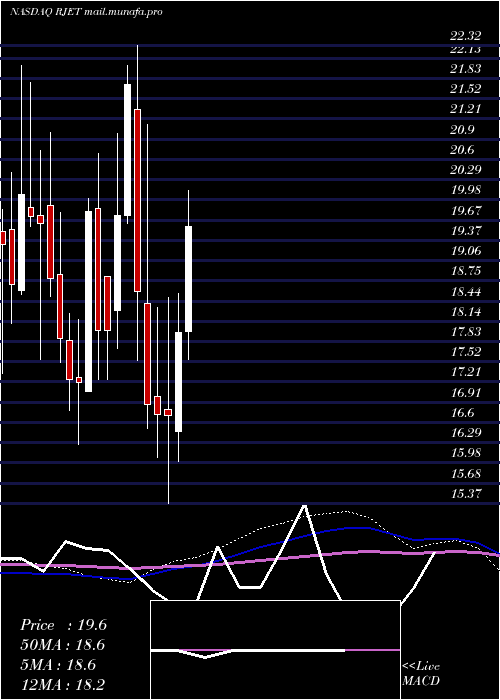Click the 20.29 price axis label

click(x=465, y=170)
